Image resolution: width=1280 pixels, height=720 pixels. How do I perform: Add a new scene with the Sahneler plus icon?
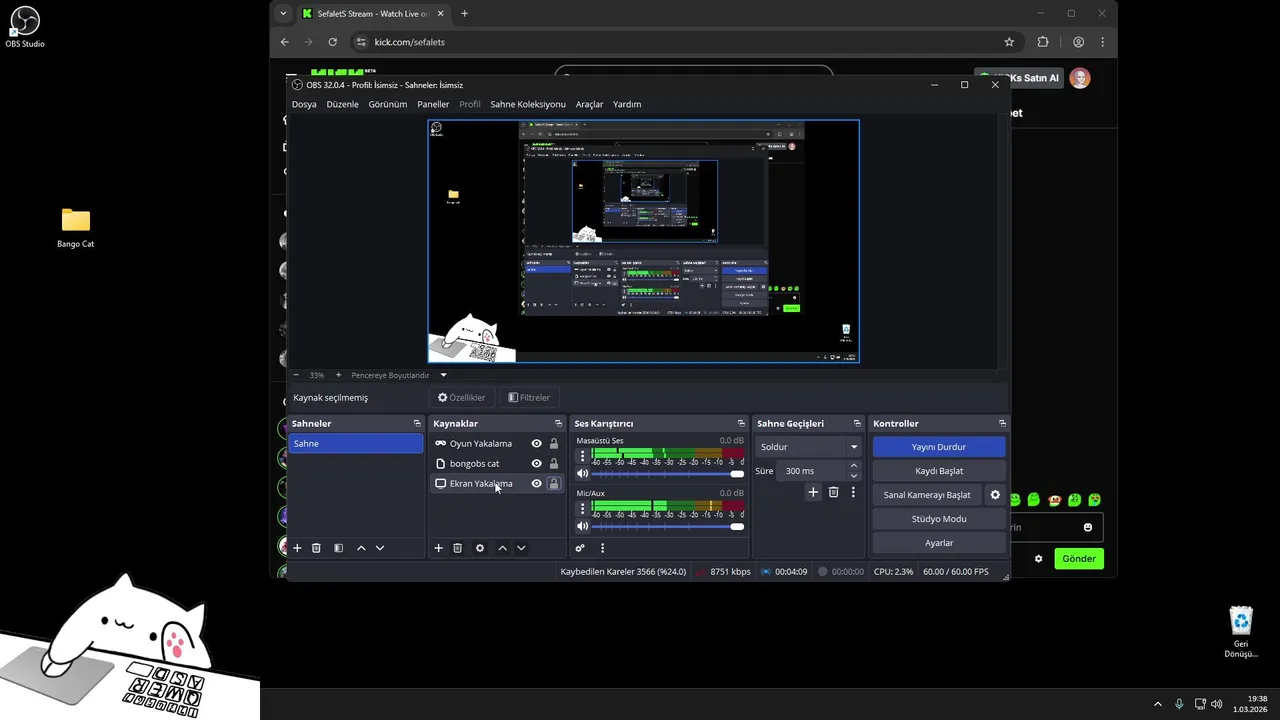coord(297,548)
